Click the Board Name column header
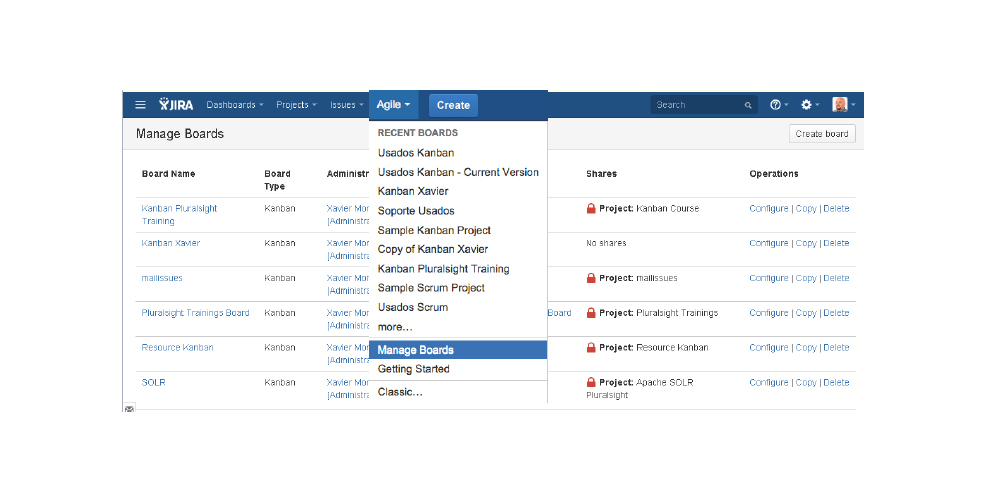Image resolution: width=1000 pixels, height=503 pixels. pyautogui.click(x=168, y=173)
